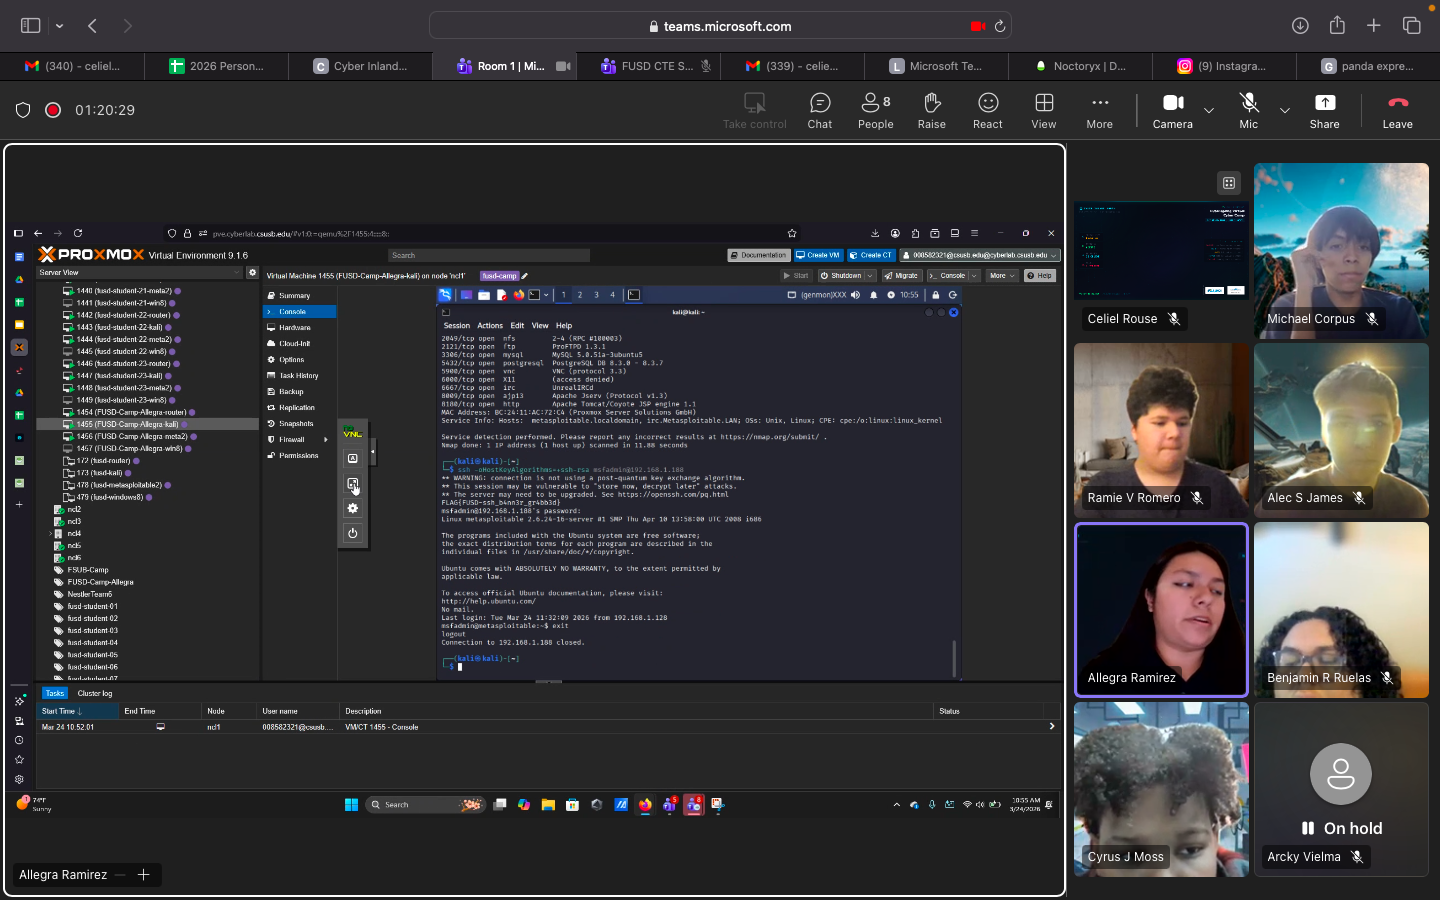This screenshot has height=900, width=1440.
Task: Open the Safari sidebar dropdown arrow
Action: (x=60, y=26)
